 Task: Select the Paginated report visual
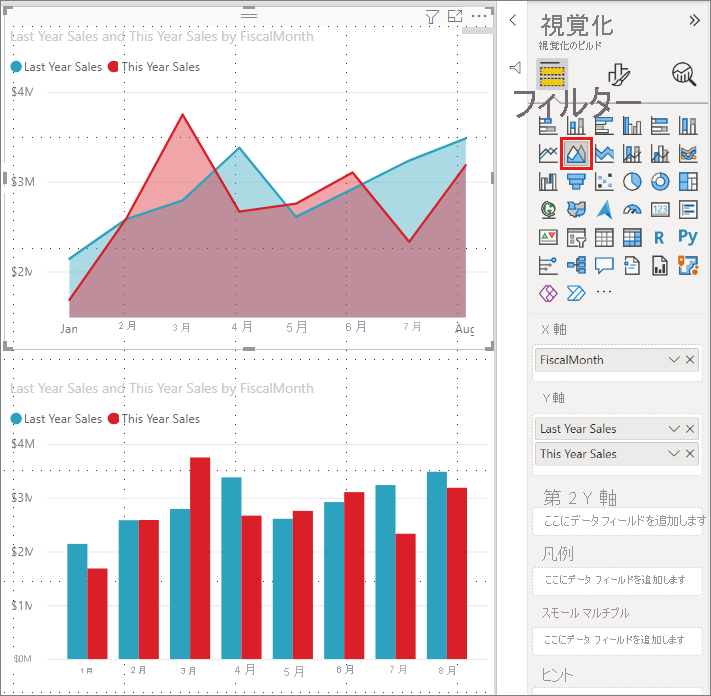point(660,265)
